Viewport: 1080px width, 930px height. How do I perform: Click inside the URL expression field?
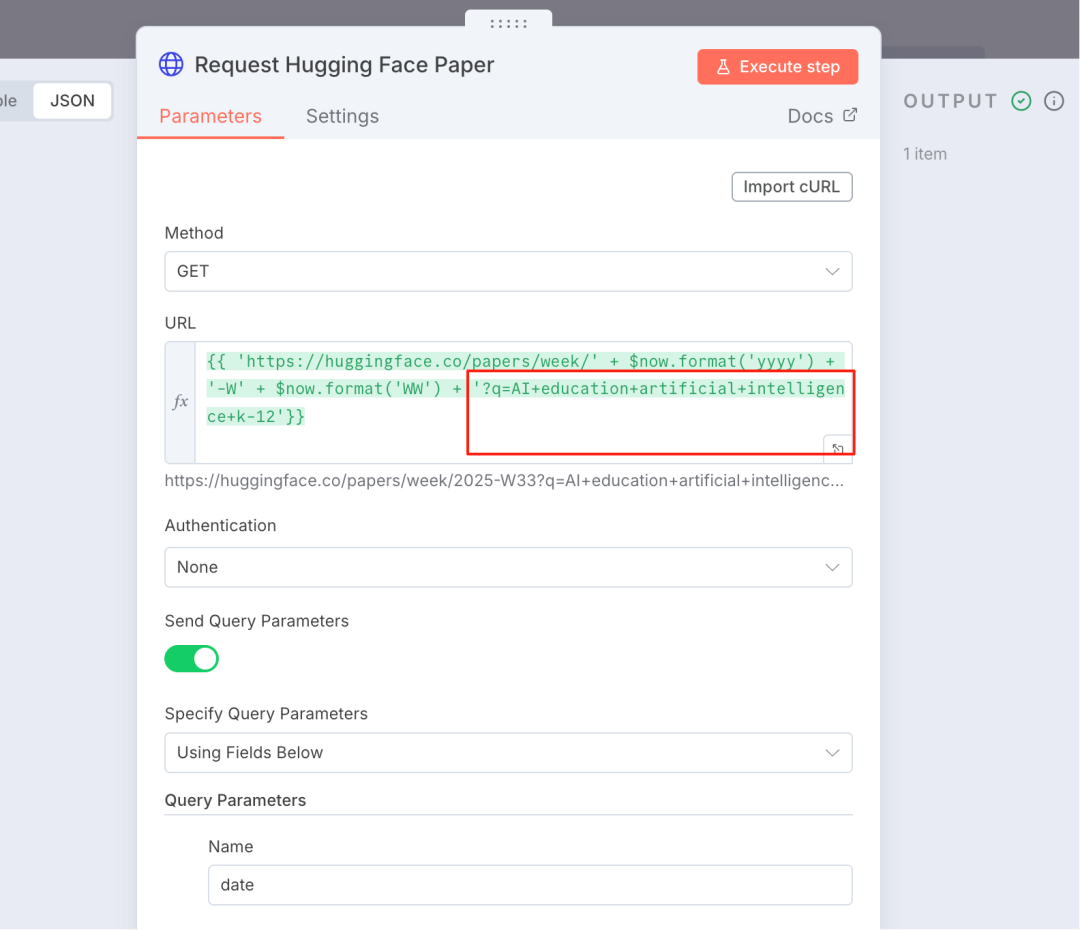click(x=523, y=402)
